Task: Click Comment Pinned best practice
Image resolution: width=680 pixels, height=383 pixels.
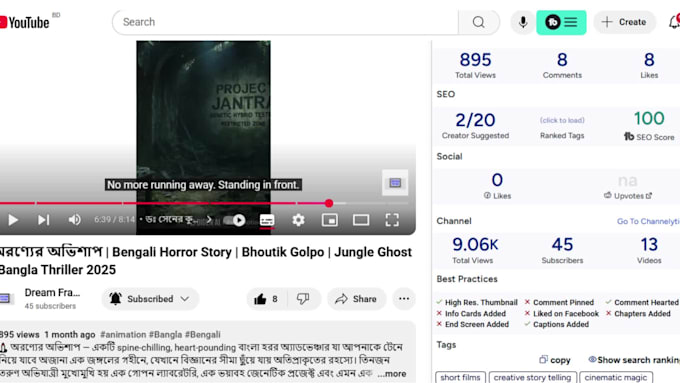Action: (x=559, y=302)
